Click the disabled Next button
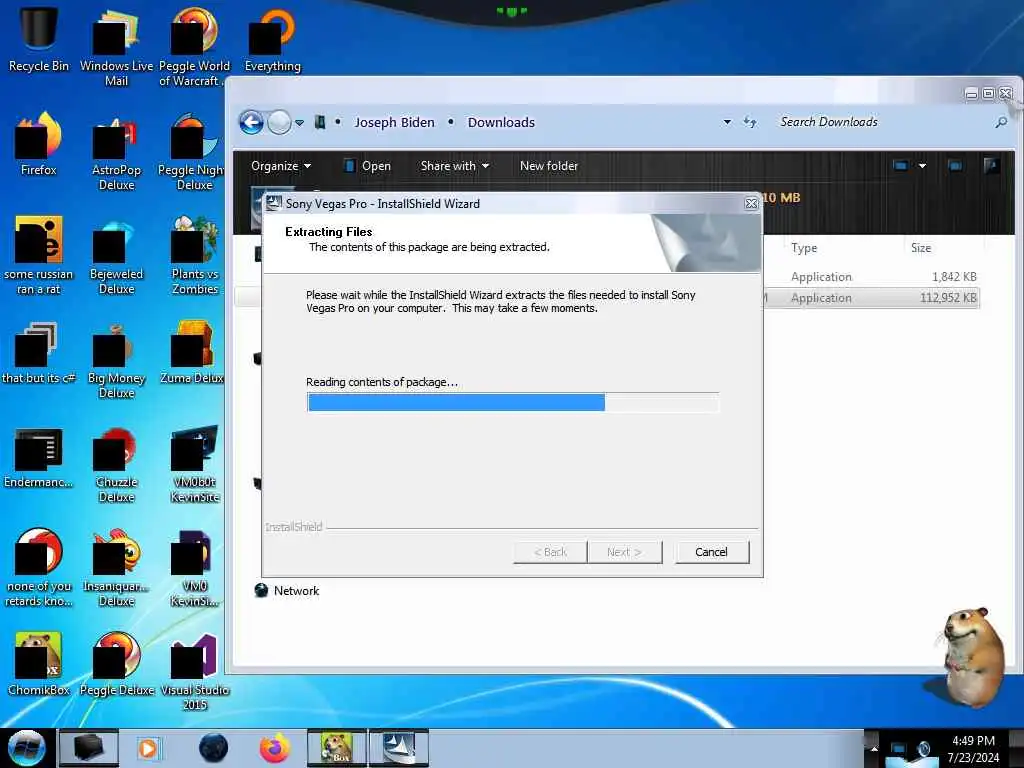This screenshot has height=768, width=1024. click(x=624, y=552)
